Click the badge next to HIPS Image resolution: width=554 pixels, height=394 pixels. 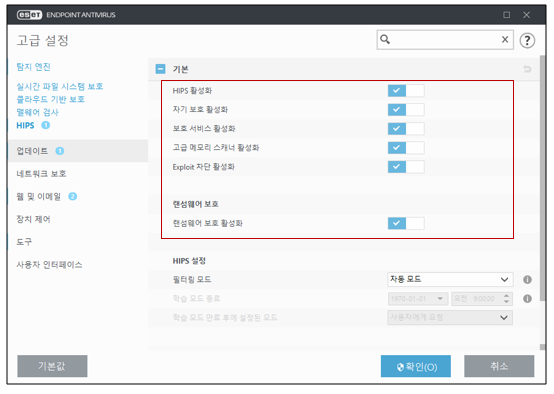pyautogui.click(x=46, y=125)
